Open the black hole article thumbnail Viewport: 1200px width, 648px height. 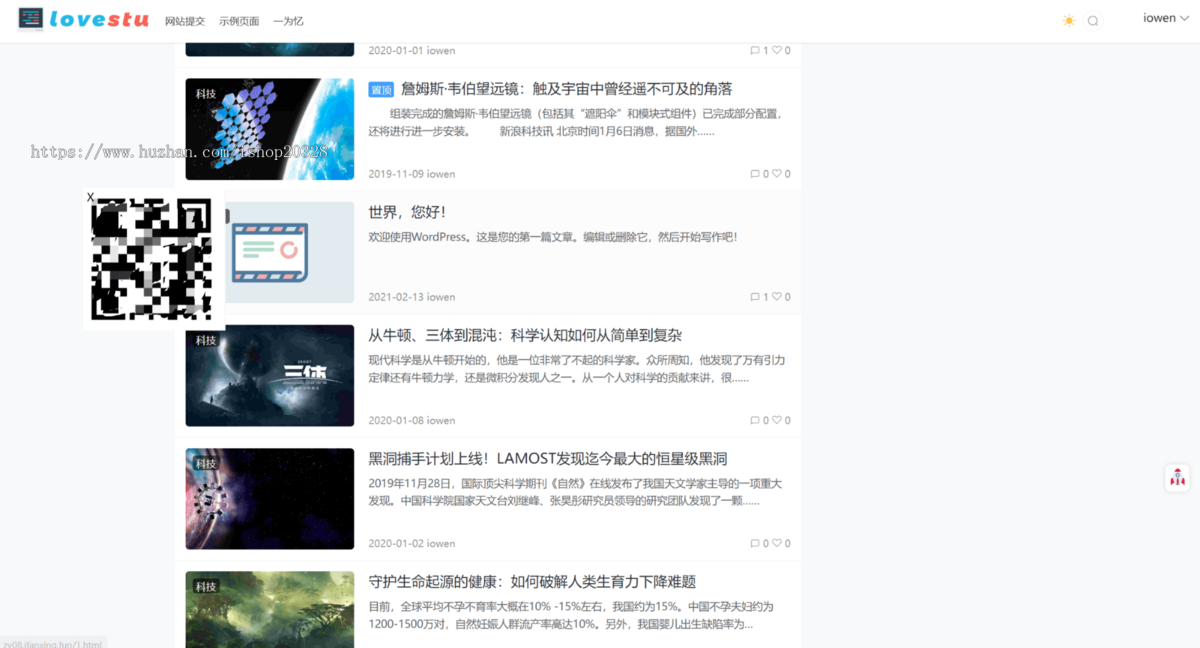[x=270, y=499]
